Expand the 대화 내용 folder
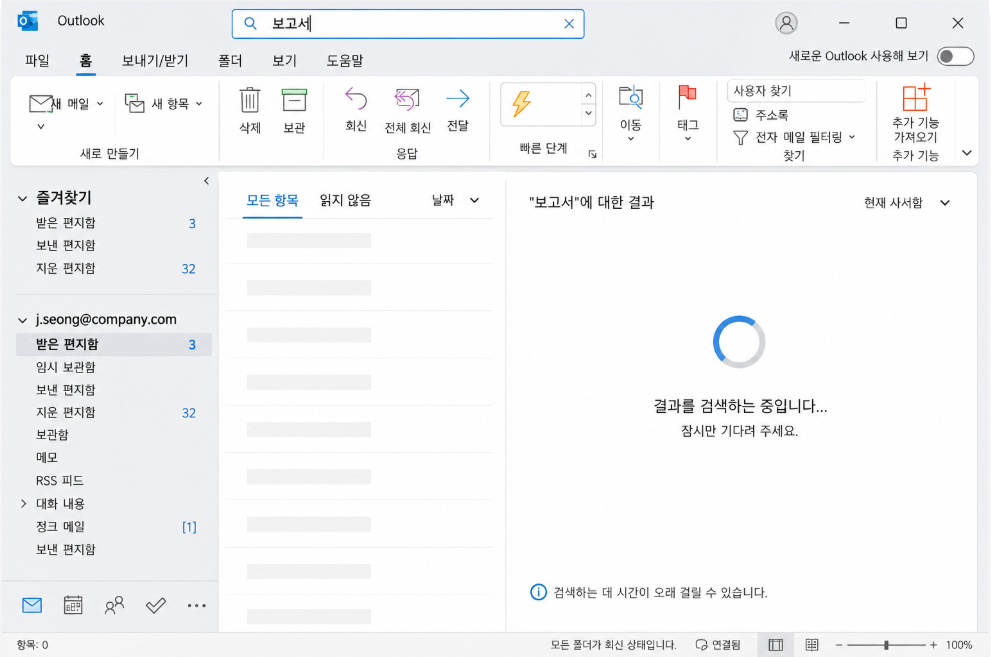991x657 pixels. 23,503
